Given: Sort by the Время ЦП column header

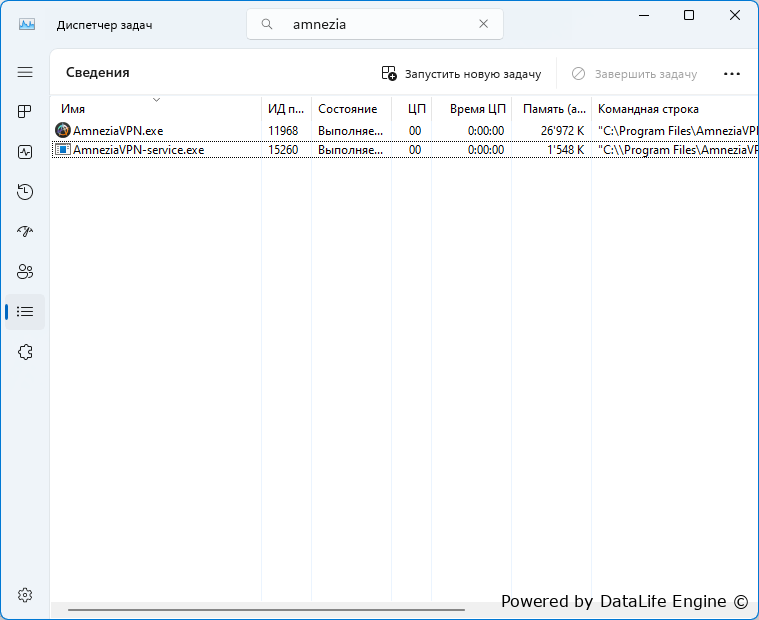Looking at the screenshot, I should point(471,109).
